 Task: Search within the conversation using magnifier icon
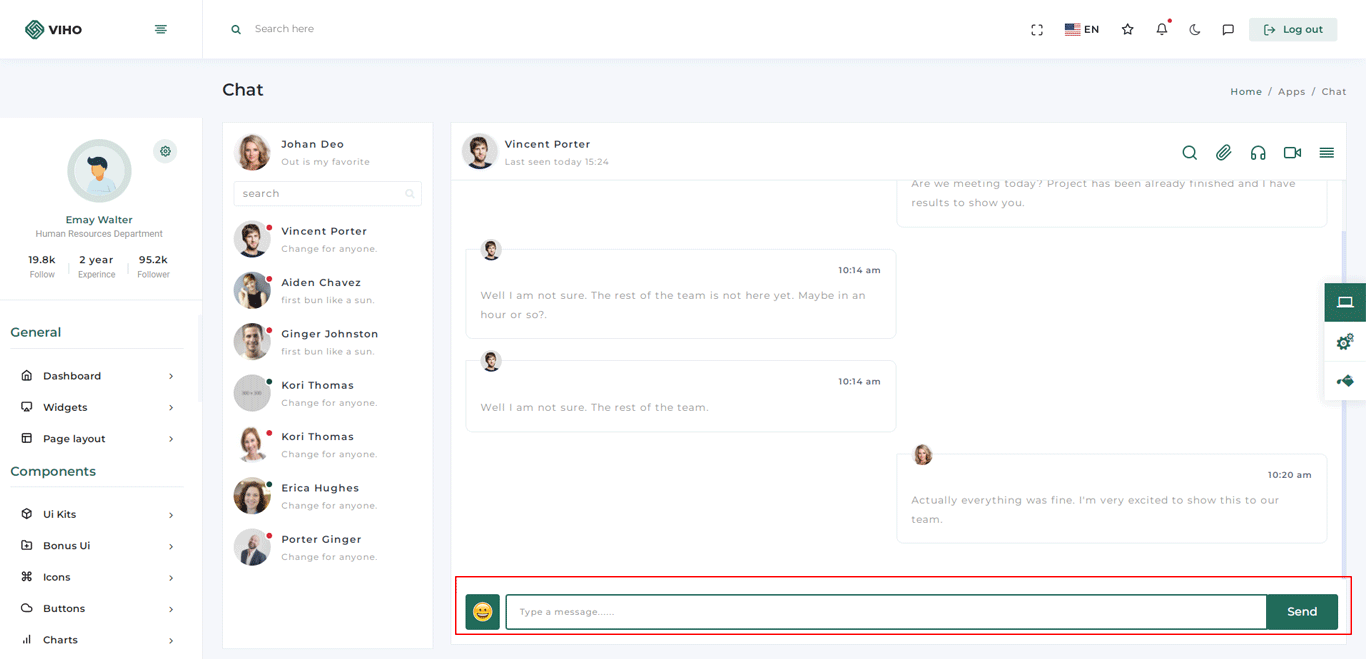(x=1189, y=153)
